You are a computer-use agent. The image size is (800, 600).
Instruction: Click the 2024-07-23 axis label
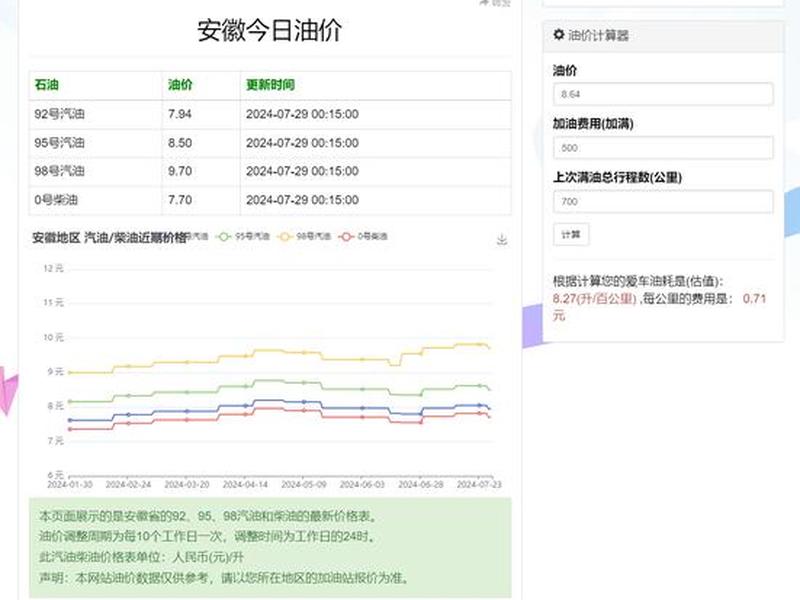pos(479,484)
